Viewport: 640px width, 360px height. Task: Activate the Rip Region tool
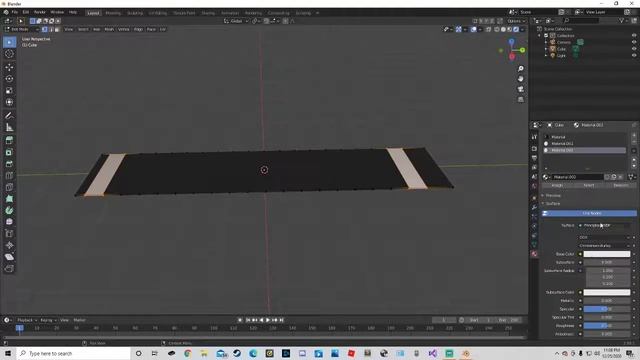coord(9,269)
